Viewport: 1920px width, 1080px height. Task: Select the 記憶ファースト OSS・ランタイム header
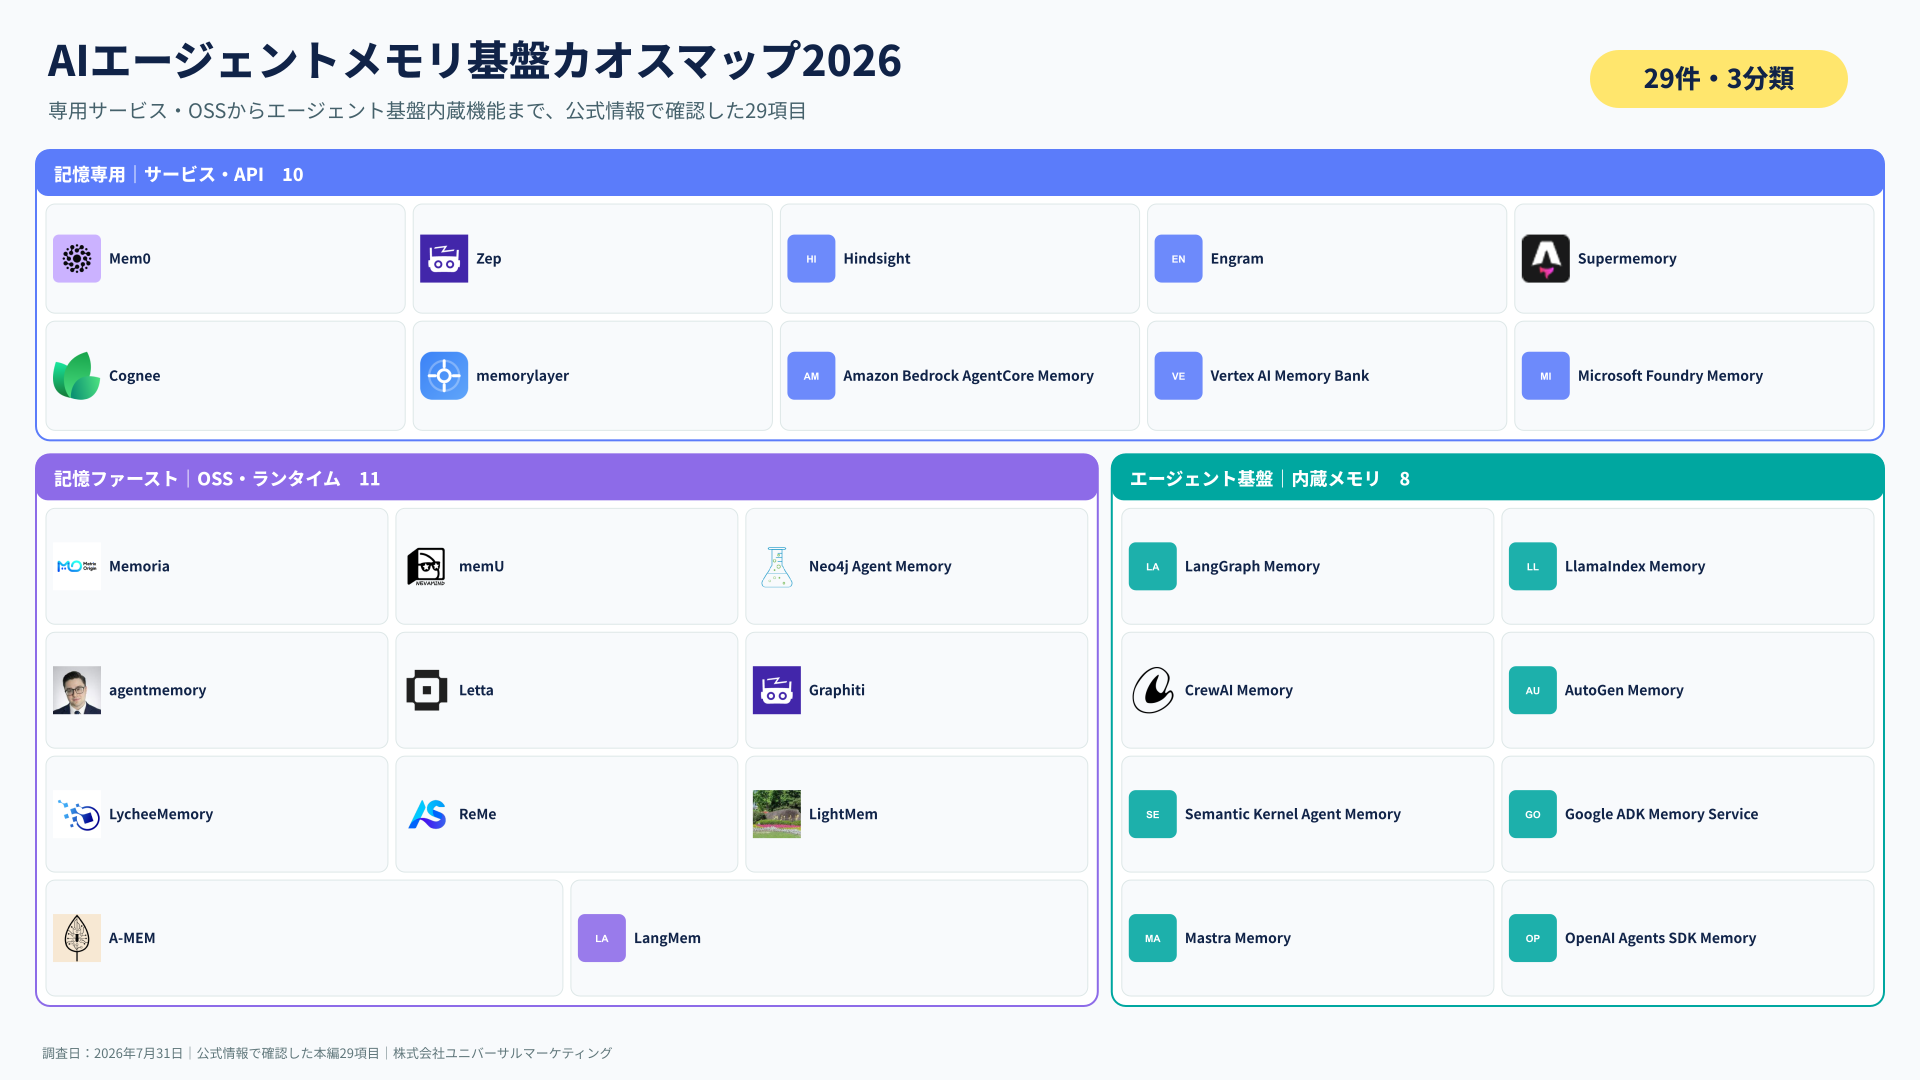(x=567, y=478)
